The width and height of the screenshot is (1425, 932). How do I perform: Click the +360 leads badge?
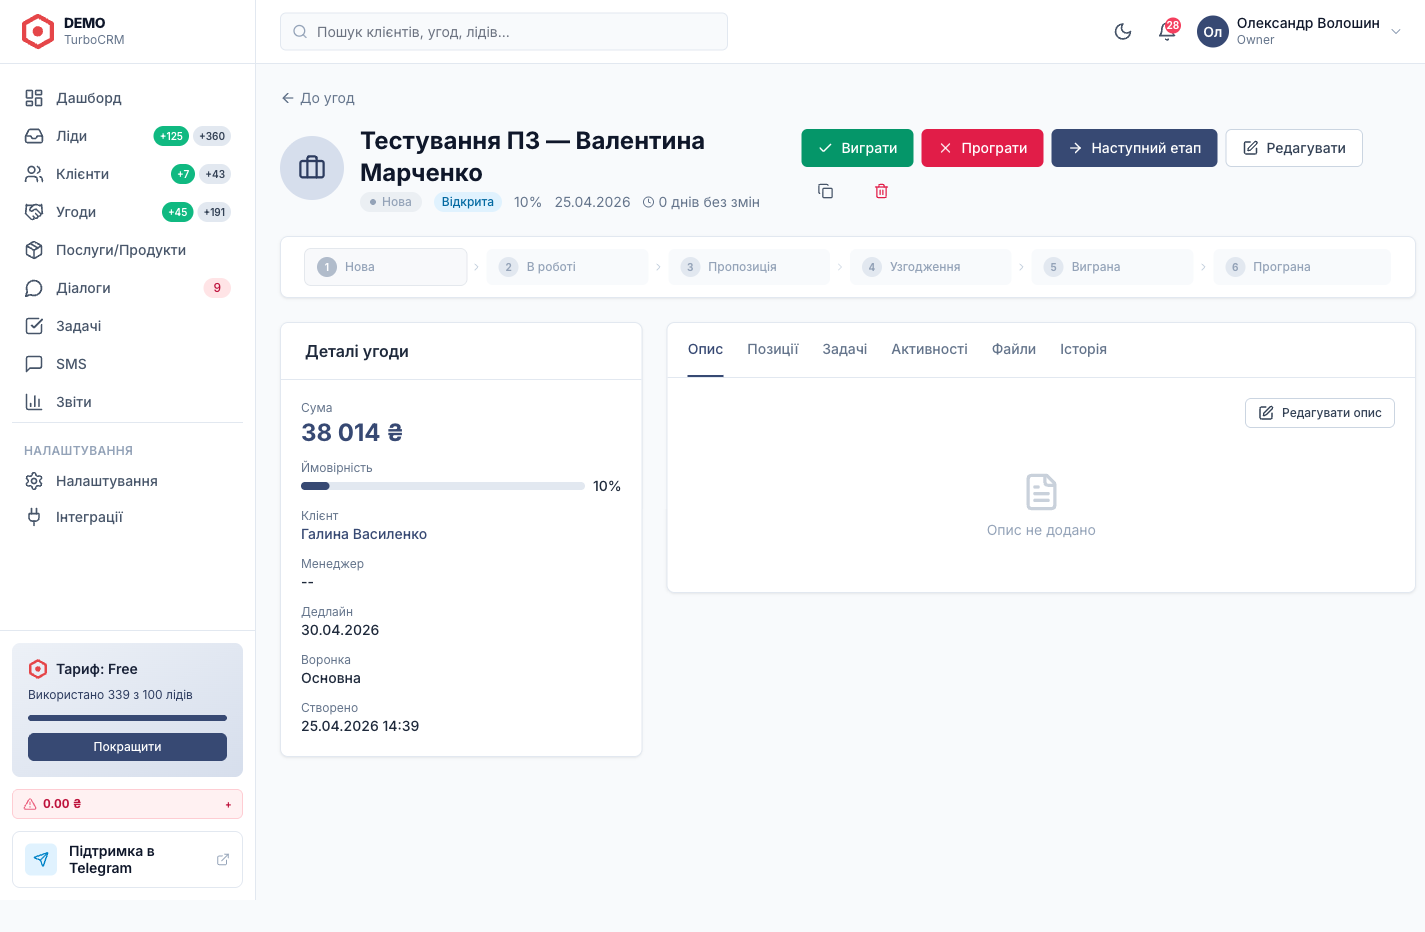(x=212, y=136)
